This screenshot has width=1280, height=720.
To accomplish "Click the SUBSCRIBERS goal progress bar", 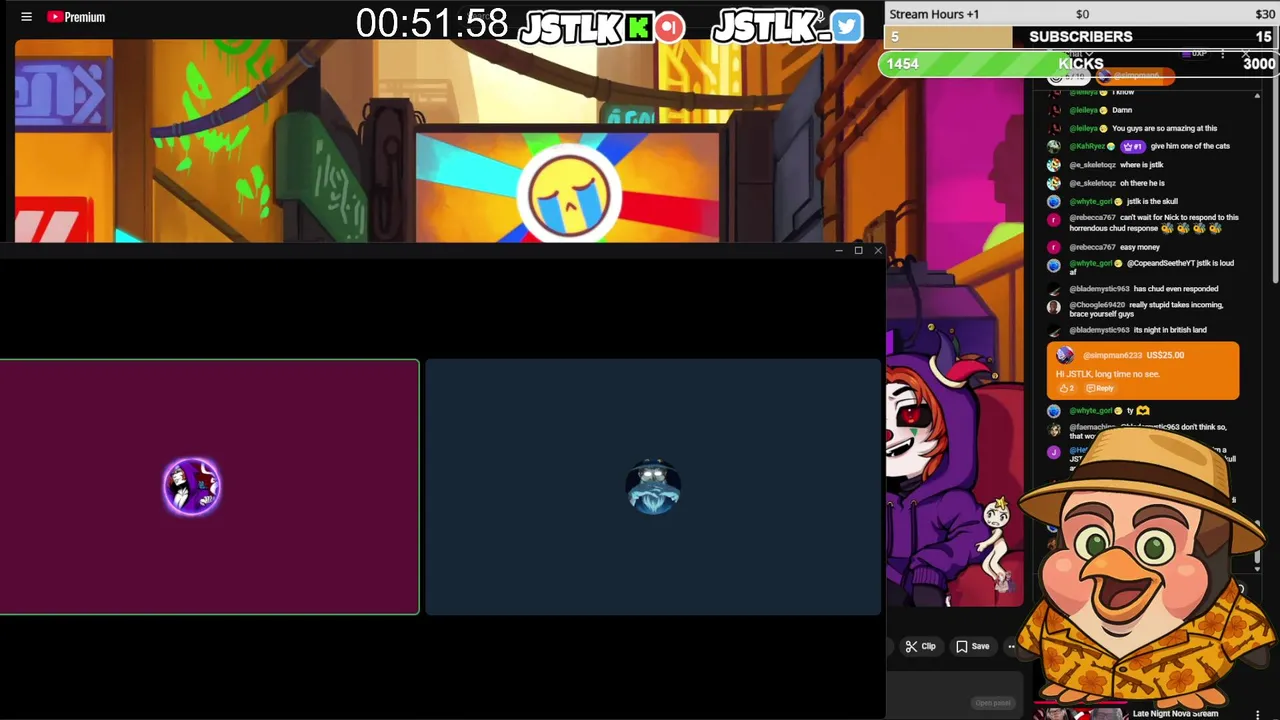I will click(x=1080, y=37).
